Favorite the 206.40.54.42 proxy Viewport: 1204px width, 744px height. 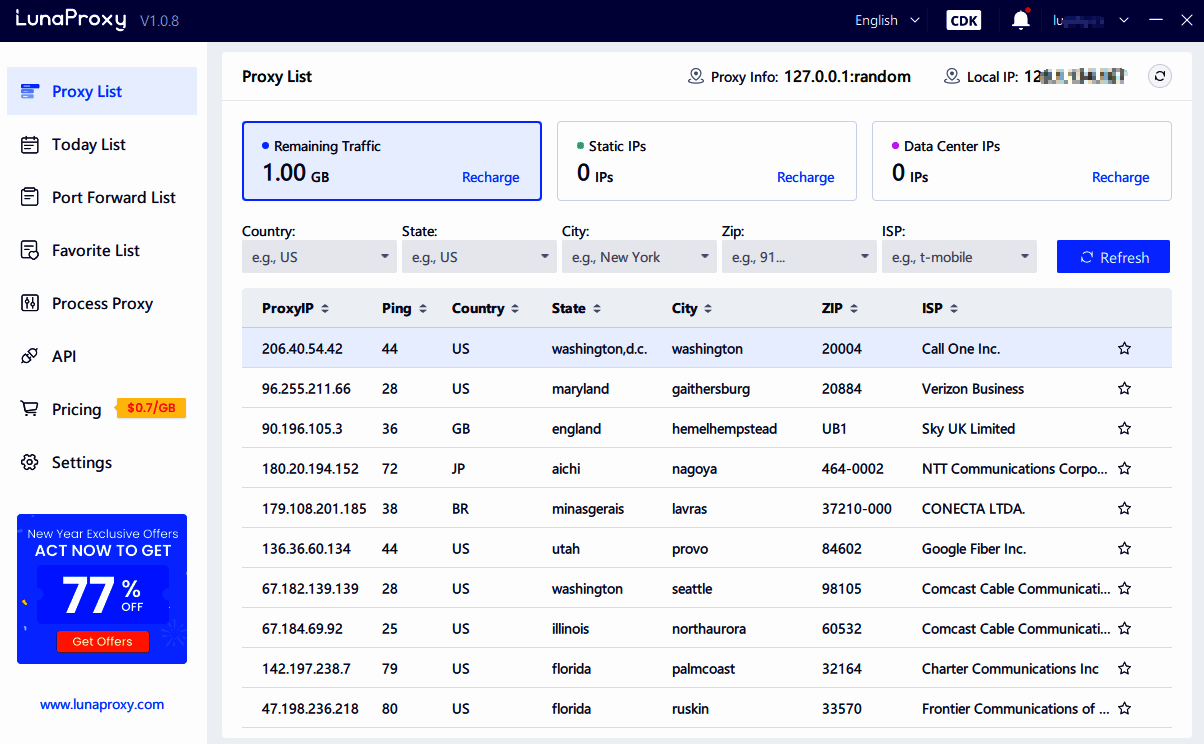pyautogui.click(x=1124, y=348)
